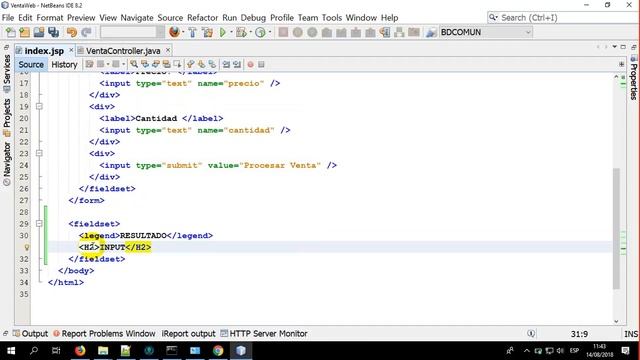
Task: Click the New File toolbar icon
Action: 10,32
